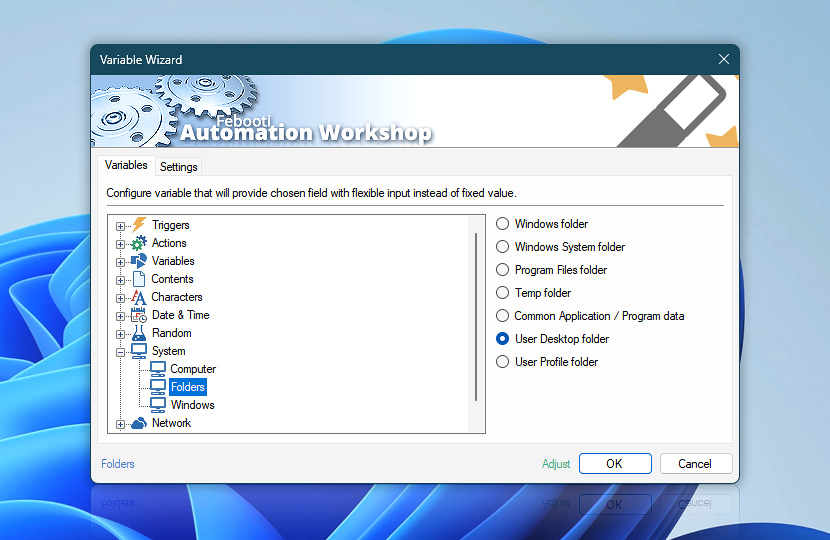Select the Variables tree label

point(173,261)
